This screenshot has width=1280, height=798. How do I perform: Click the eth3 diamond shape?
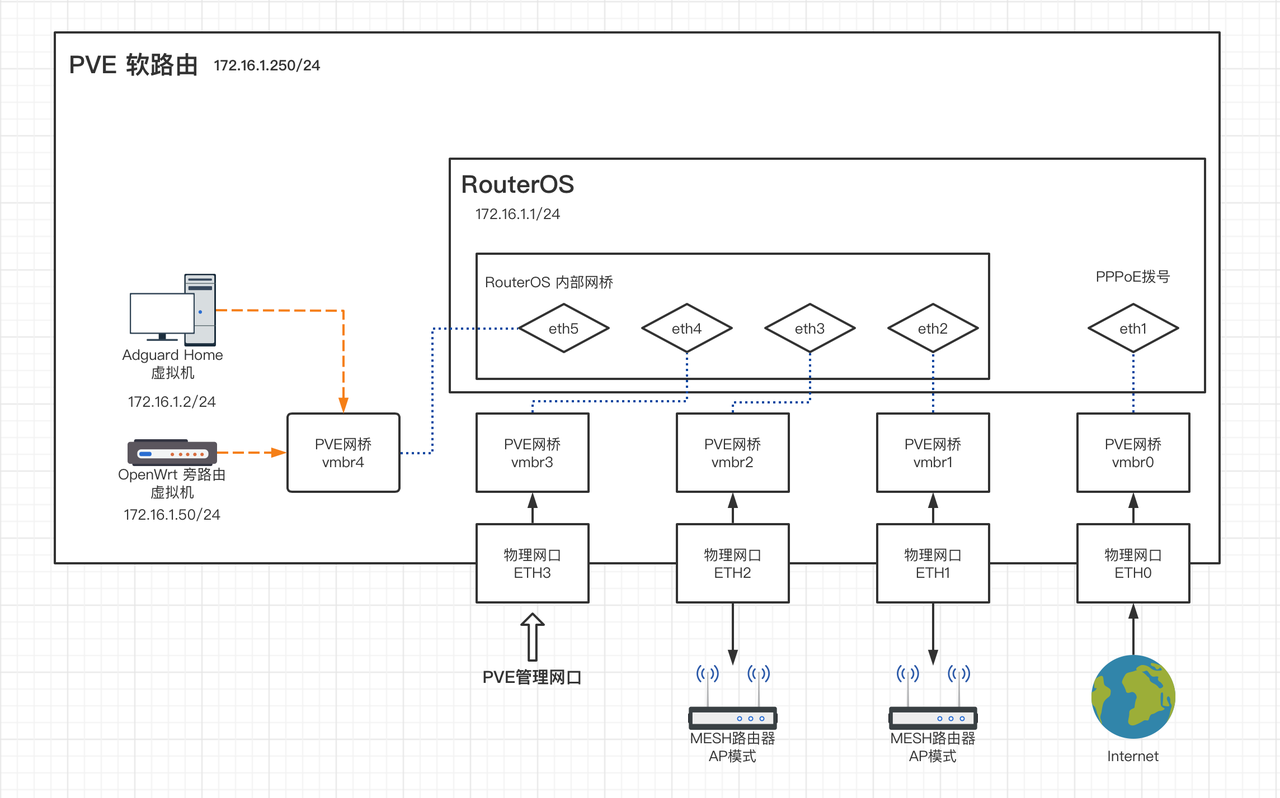coord(810,328)
